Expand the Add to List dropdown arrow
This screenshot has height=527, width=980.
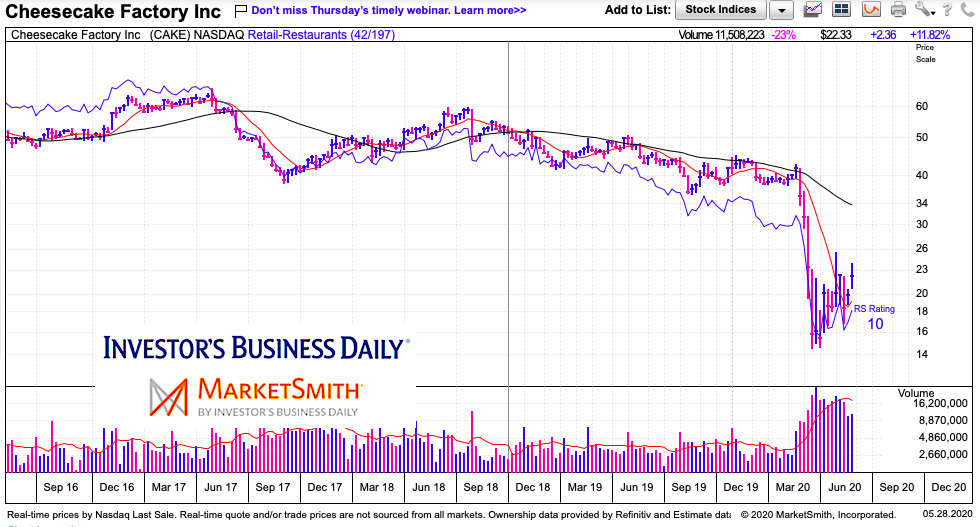point(781,10)
